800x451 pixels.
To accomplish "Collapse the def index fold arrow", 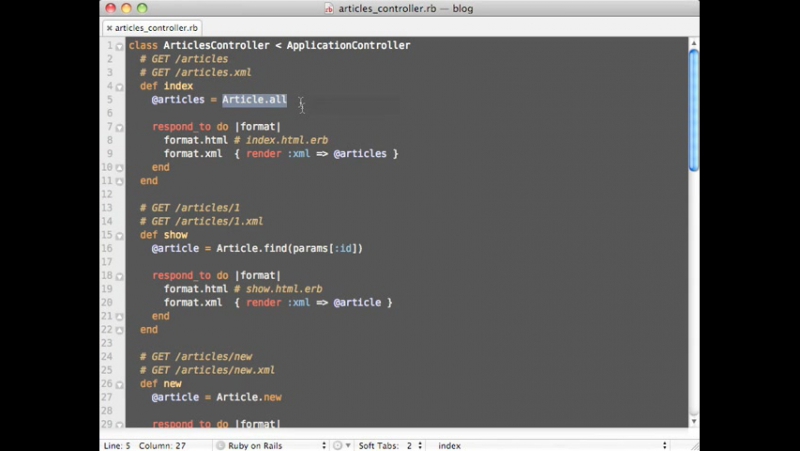I will point(119,87).
